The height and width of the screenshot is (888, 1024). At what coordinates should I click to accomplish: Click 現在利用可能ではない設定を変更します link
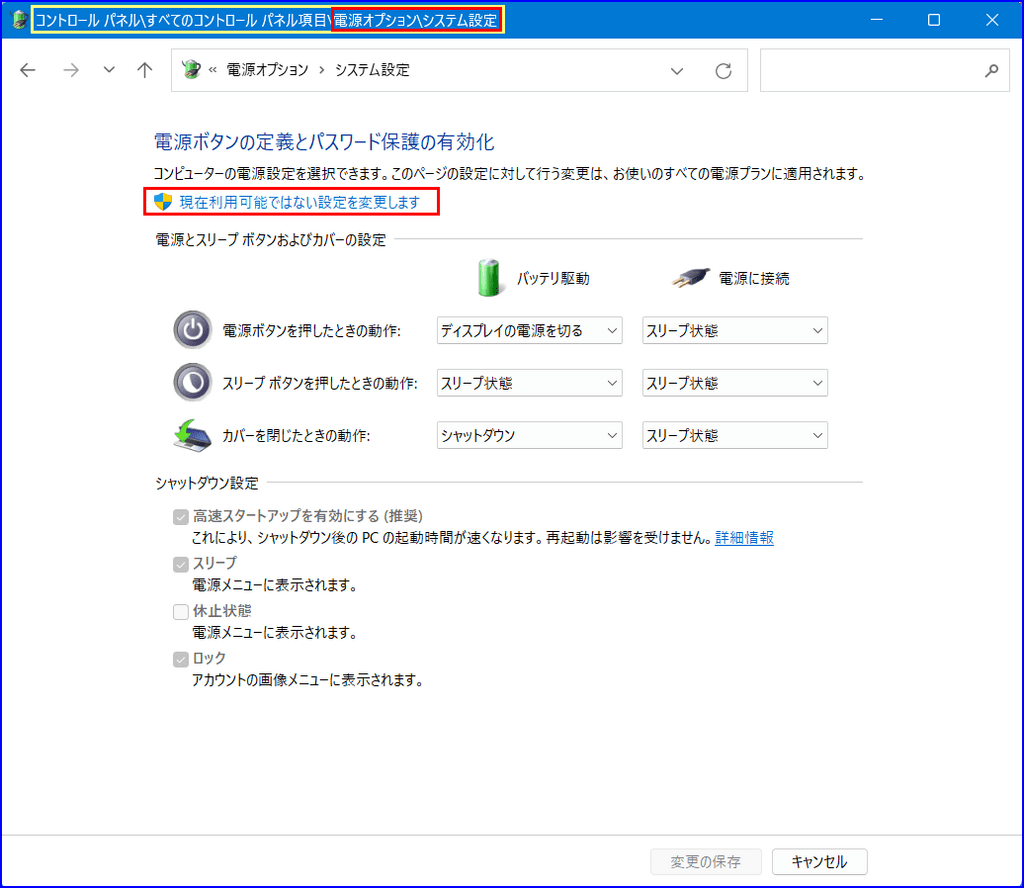click(x=299, y=202)
